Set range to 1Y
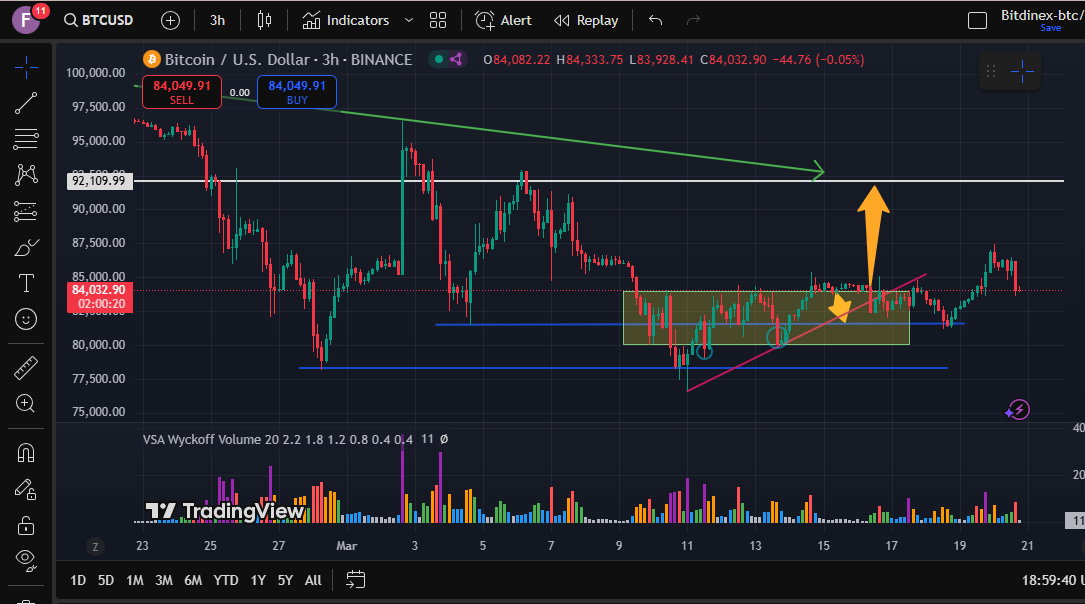Viewport: 1085px width, 604px height. (258, 580)
